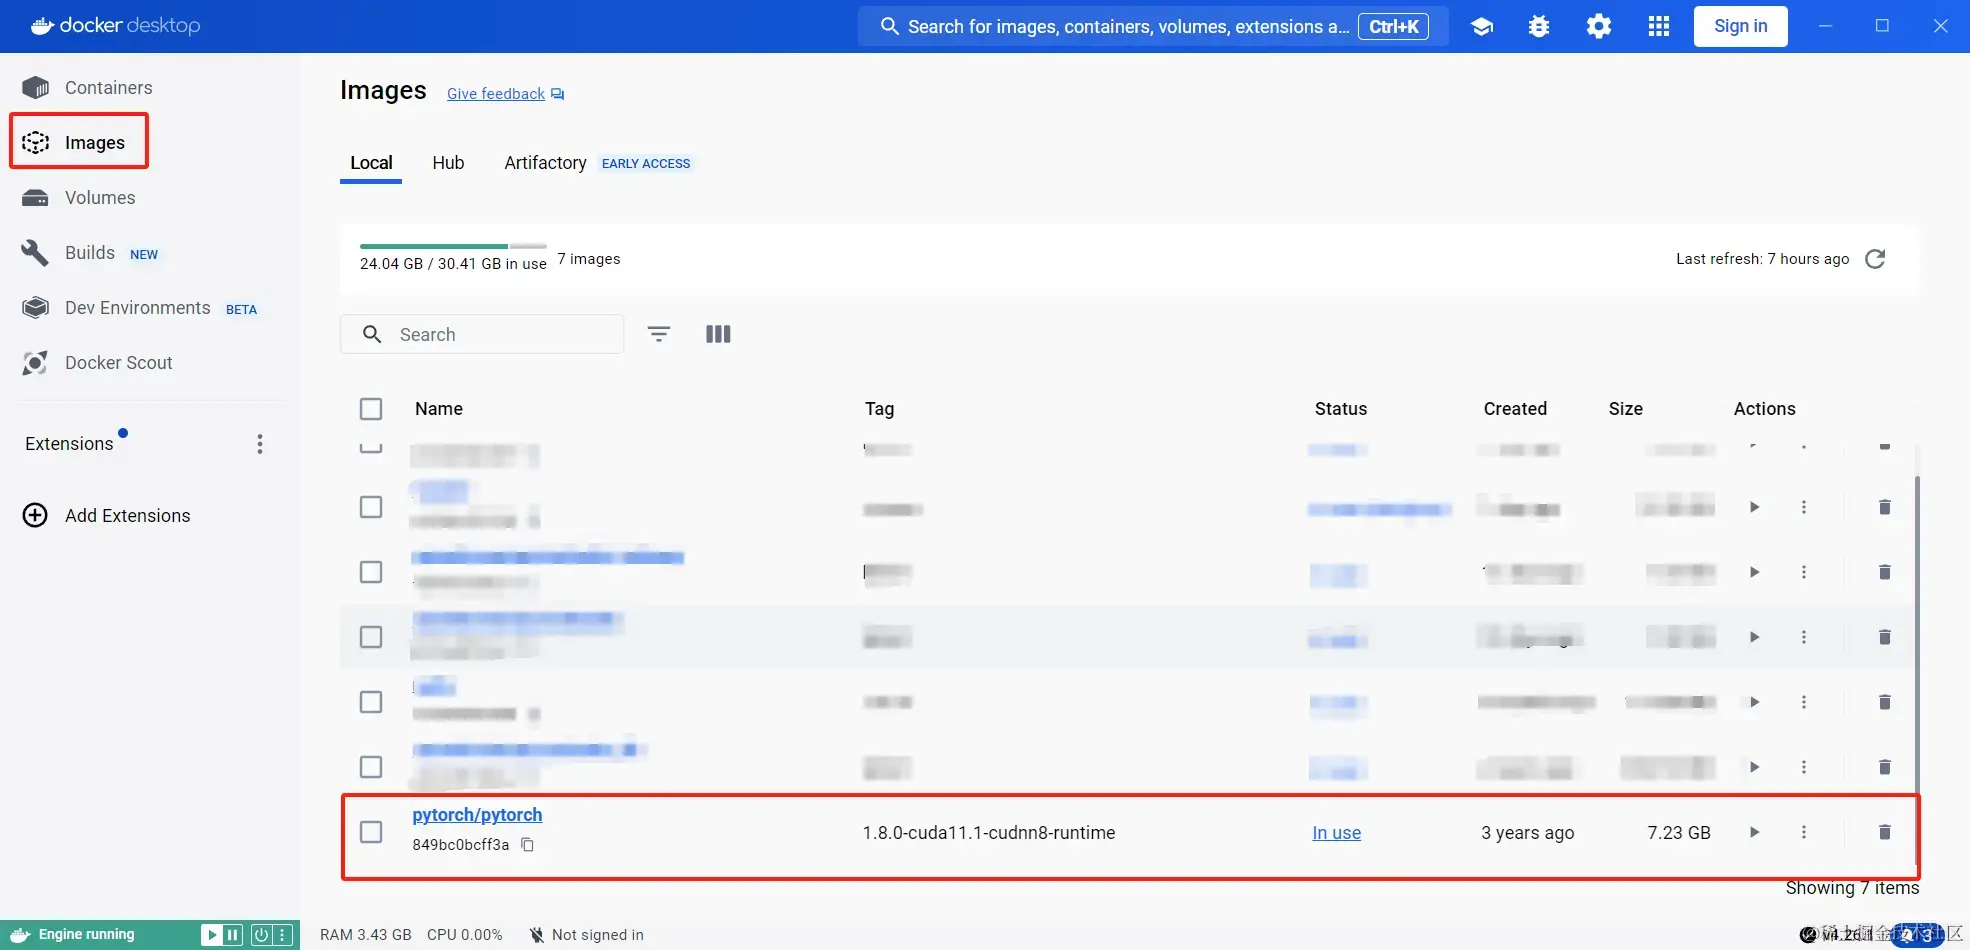Click the Docker Desktop logo

tap(116, 26)
